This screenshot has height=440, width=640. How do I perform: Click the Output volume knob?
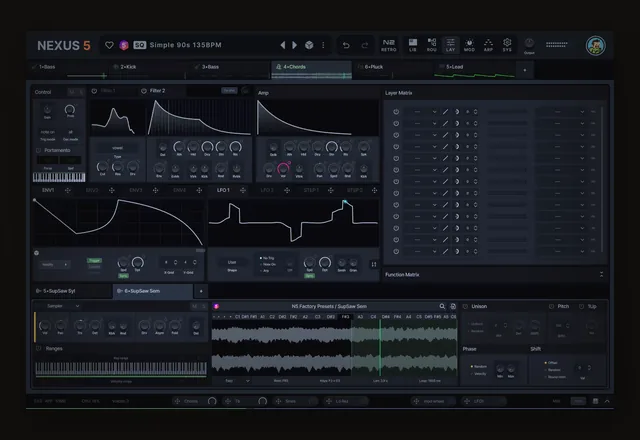(529, 43)
